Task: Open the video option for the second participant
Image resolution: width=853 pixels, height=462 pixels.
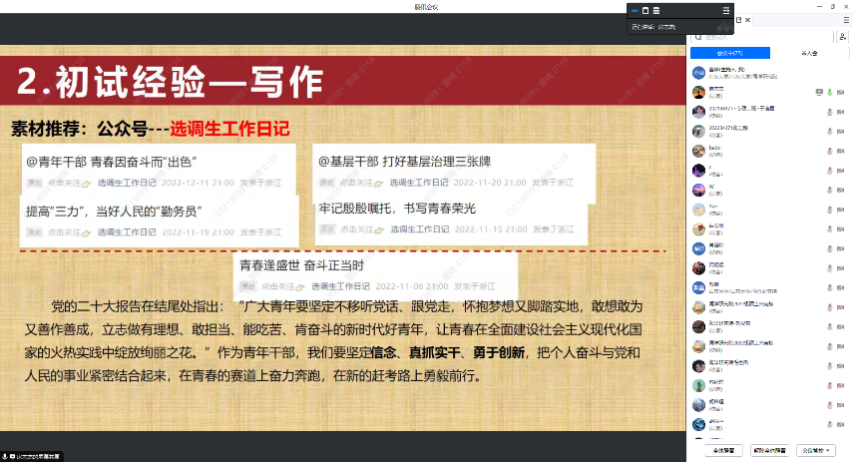Action: pyautogui.click(x=841, y=92)
